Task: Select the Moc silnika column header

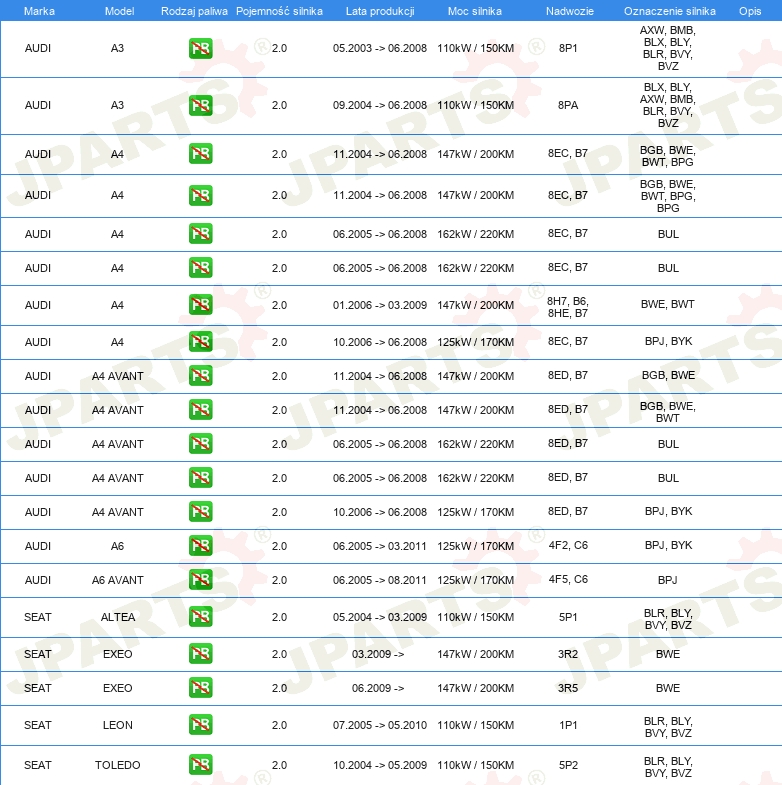Action: 475,10
